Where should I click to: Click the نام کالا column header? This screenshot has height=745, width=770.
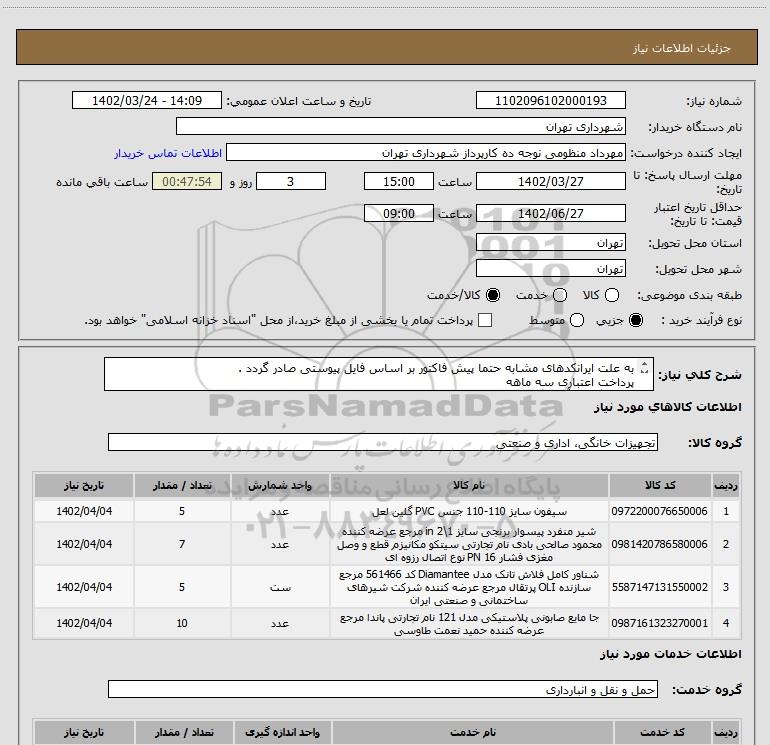(469, 485)
